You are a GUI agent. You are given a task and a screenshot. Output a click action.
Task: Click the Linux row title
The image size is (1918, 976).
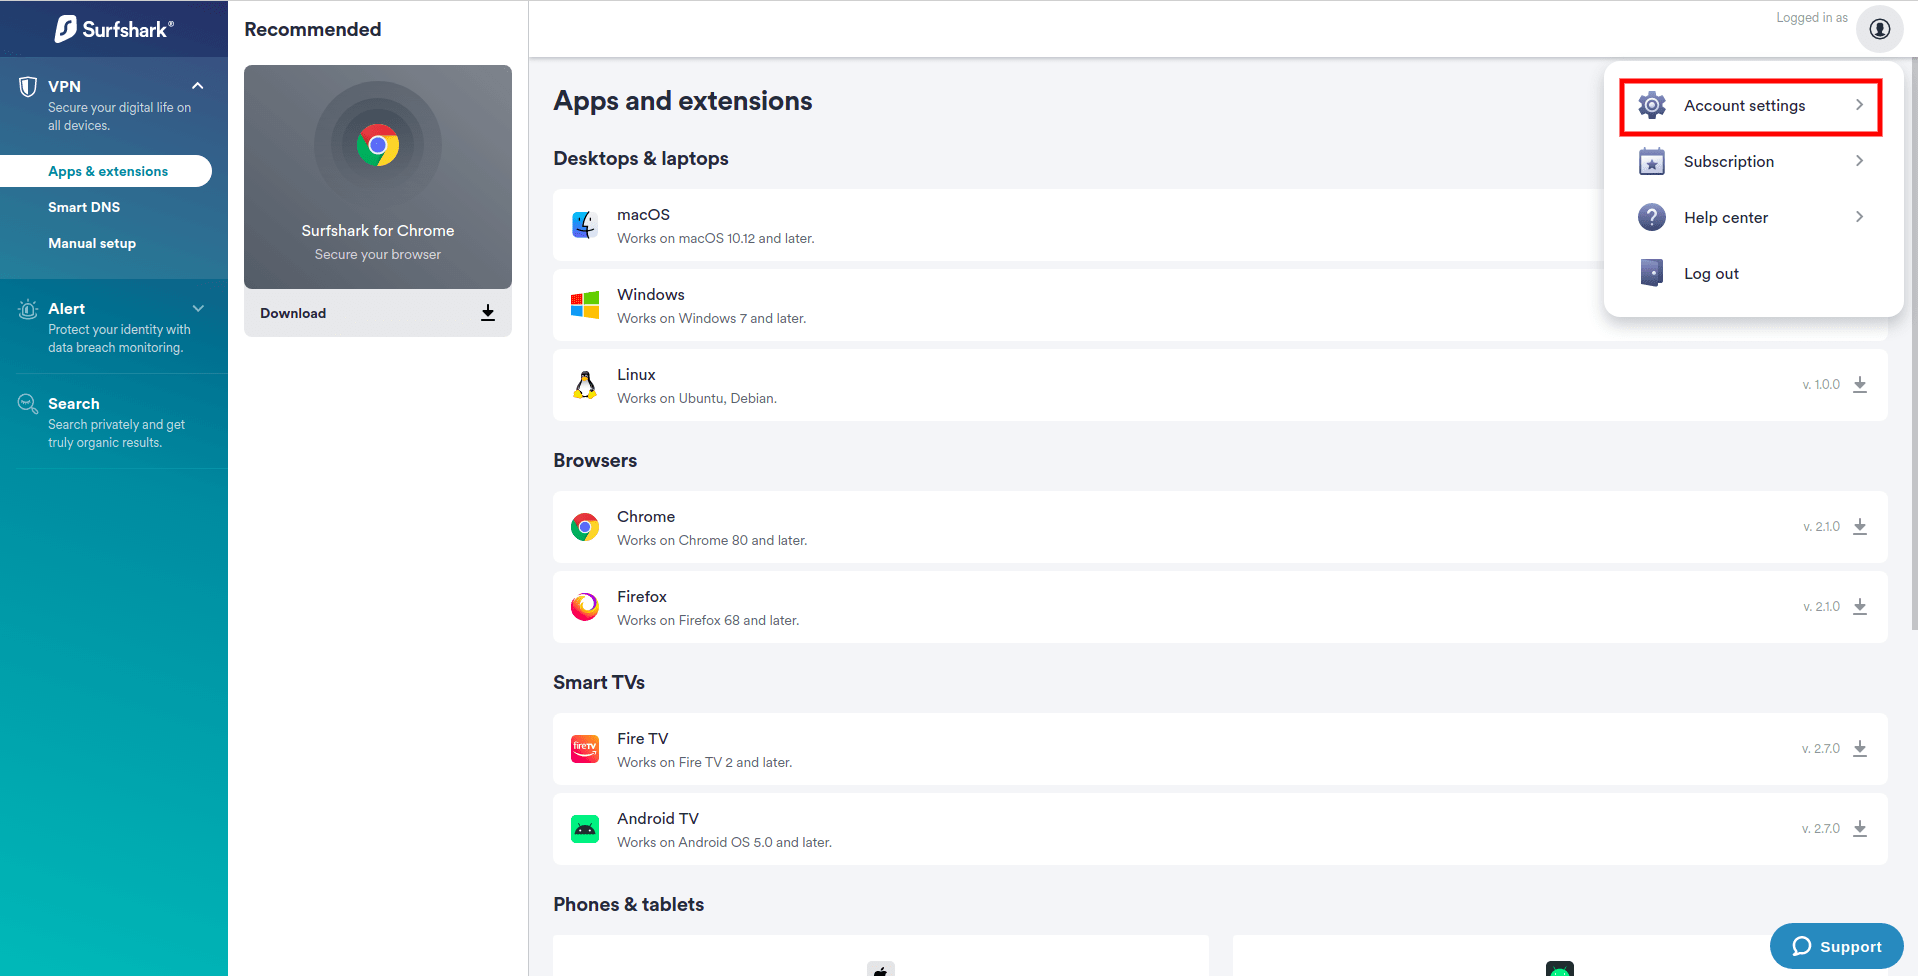coord(636,375)
